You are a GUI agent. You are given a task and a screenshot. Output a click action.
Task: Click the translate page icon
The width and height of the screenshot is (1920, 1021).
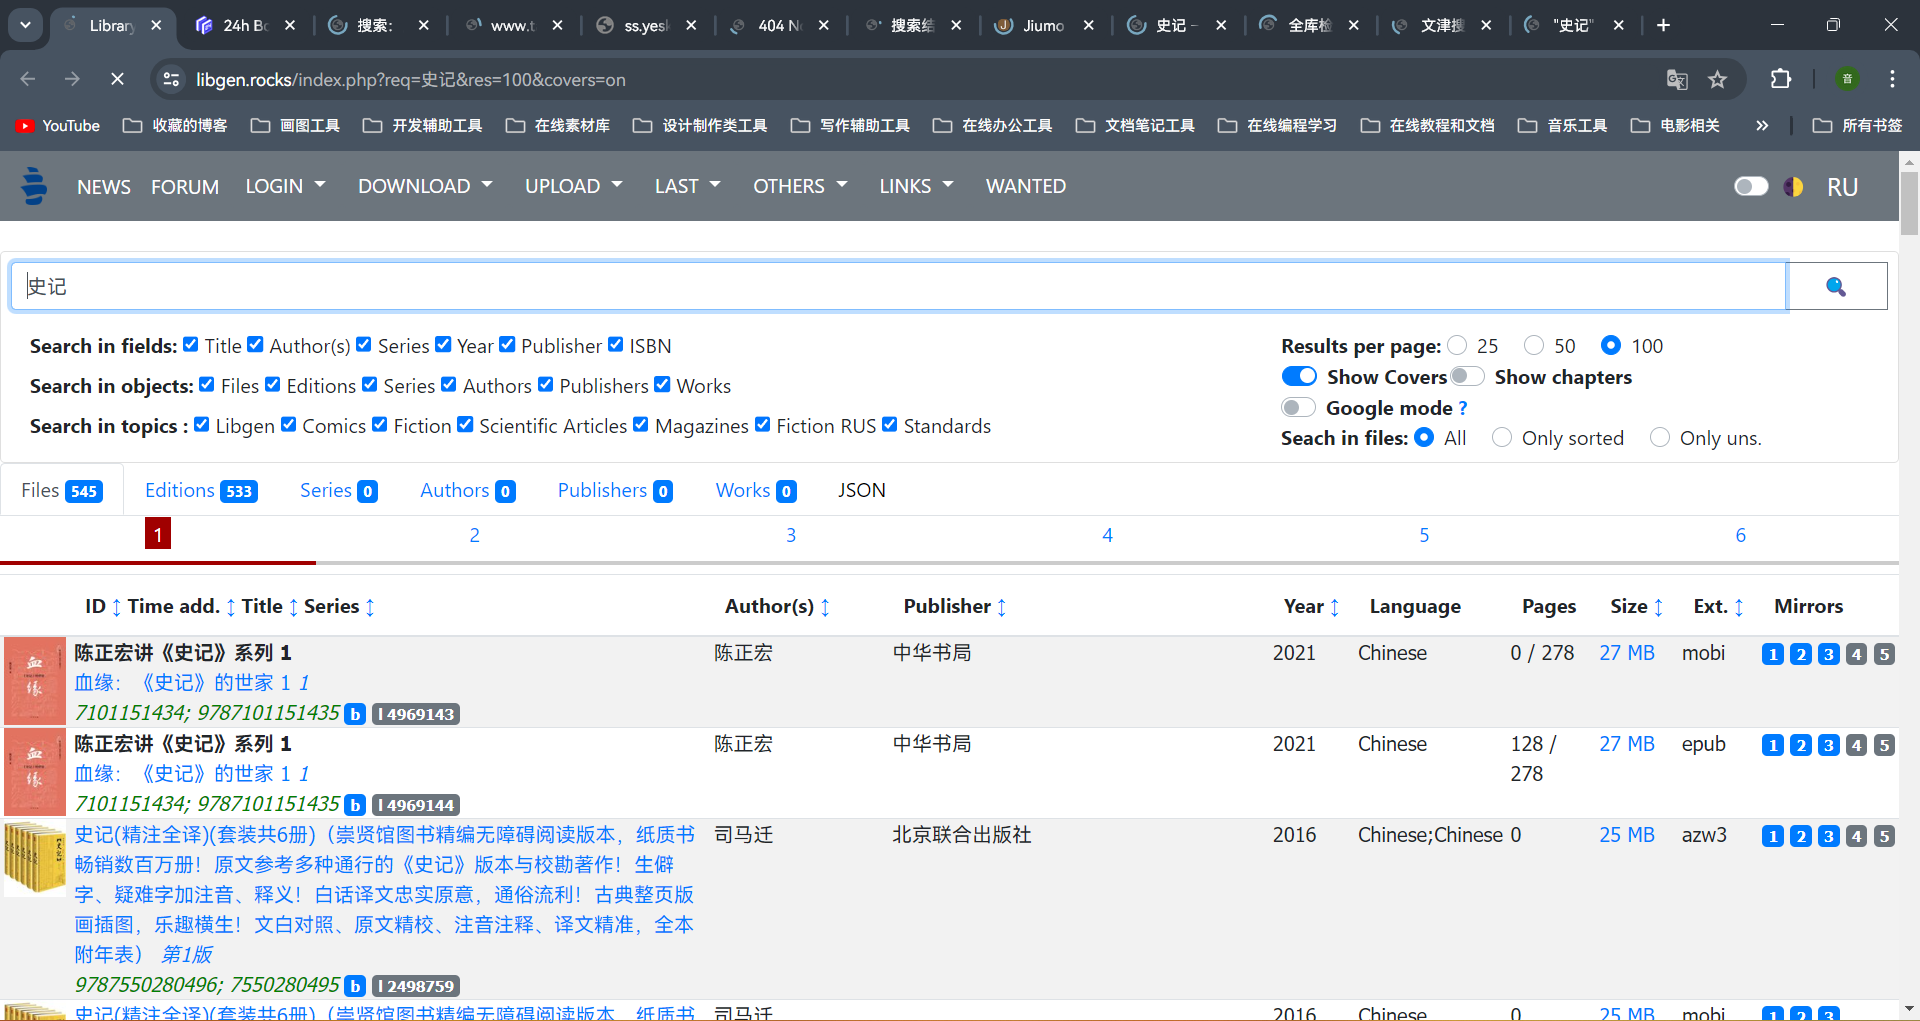pos(1677,80)
